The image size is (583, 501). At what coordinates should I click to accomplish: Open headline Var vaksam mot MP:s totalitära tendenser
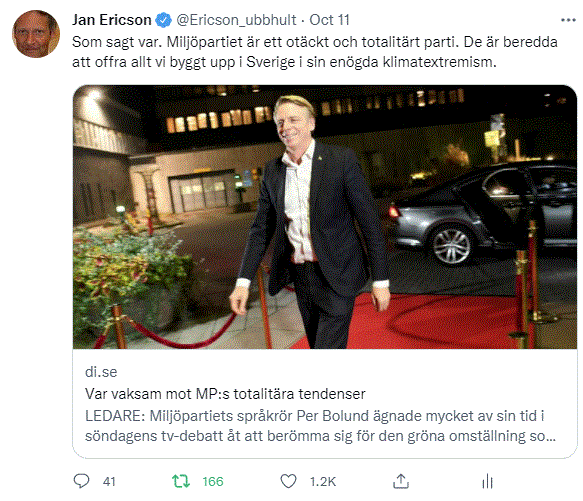pyautogui.click(x=225, y=394)
